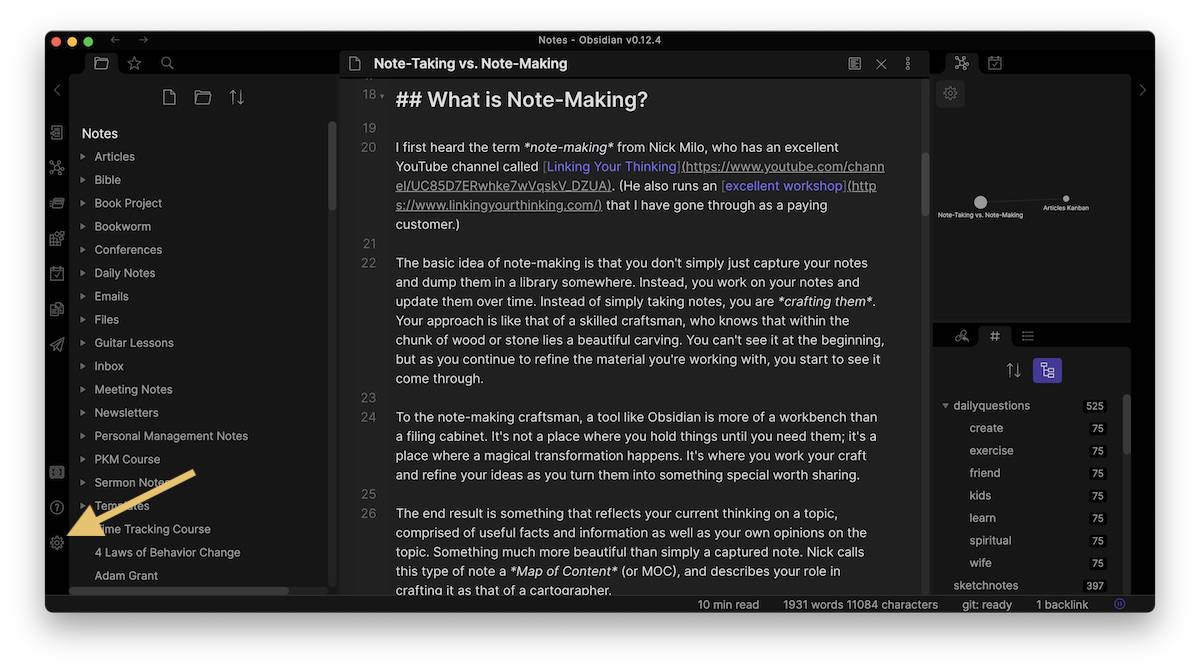This screenshot has height=672, width=1200.
Task: Click the purple status bar icon
Action: 1119,604
